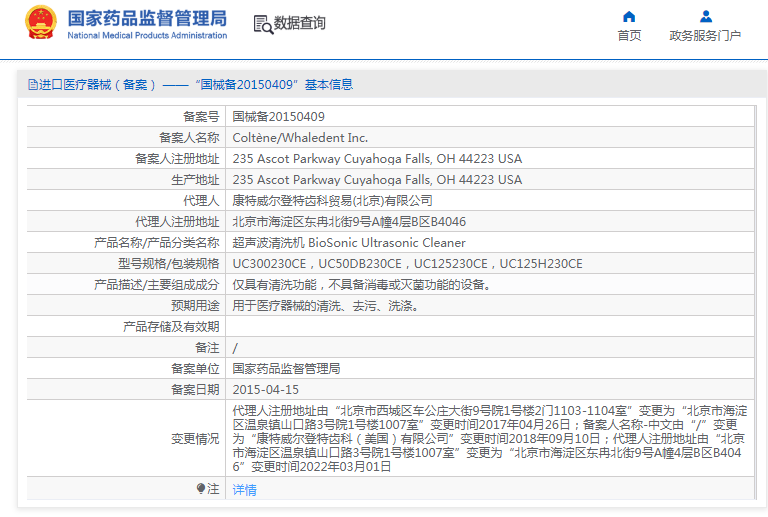Open 政务服务门户 text link
Image resolution: width=768 pixels, height=517 pixels.
[705, 35]
